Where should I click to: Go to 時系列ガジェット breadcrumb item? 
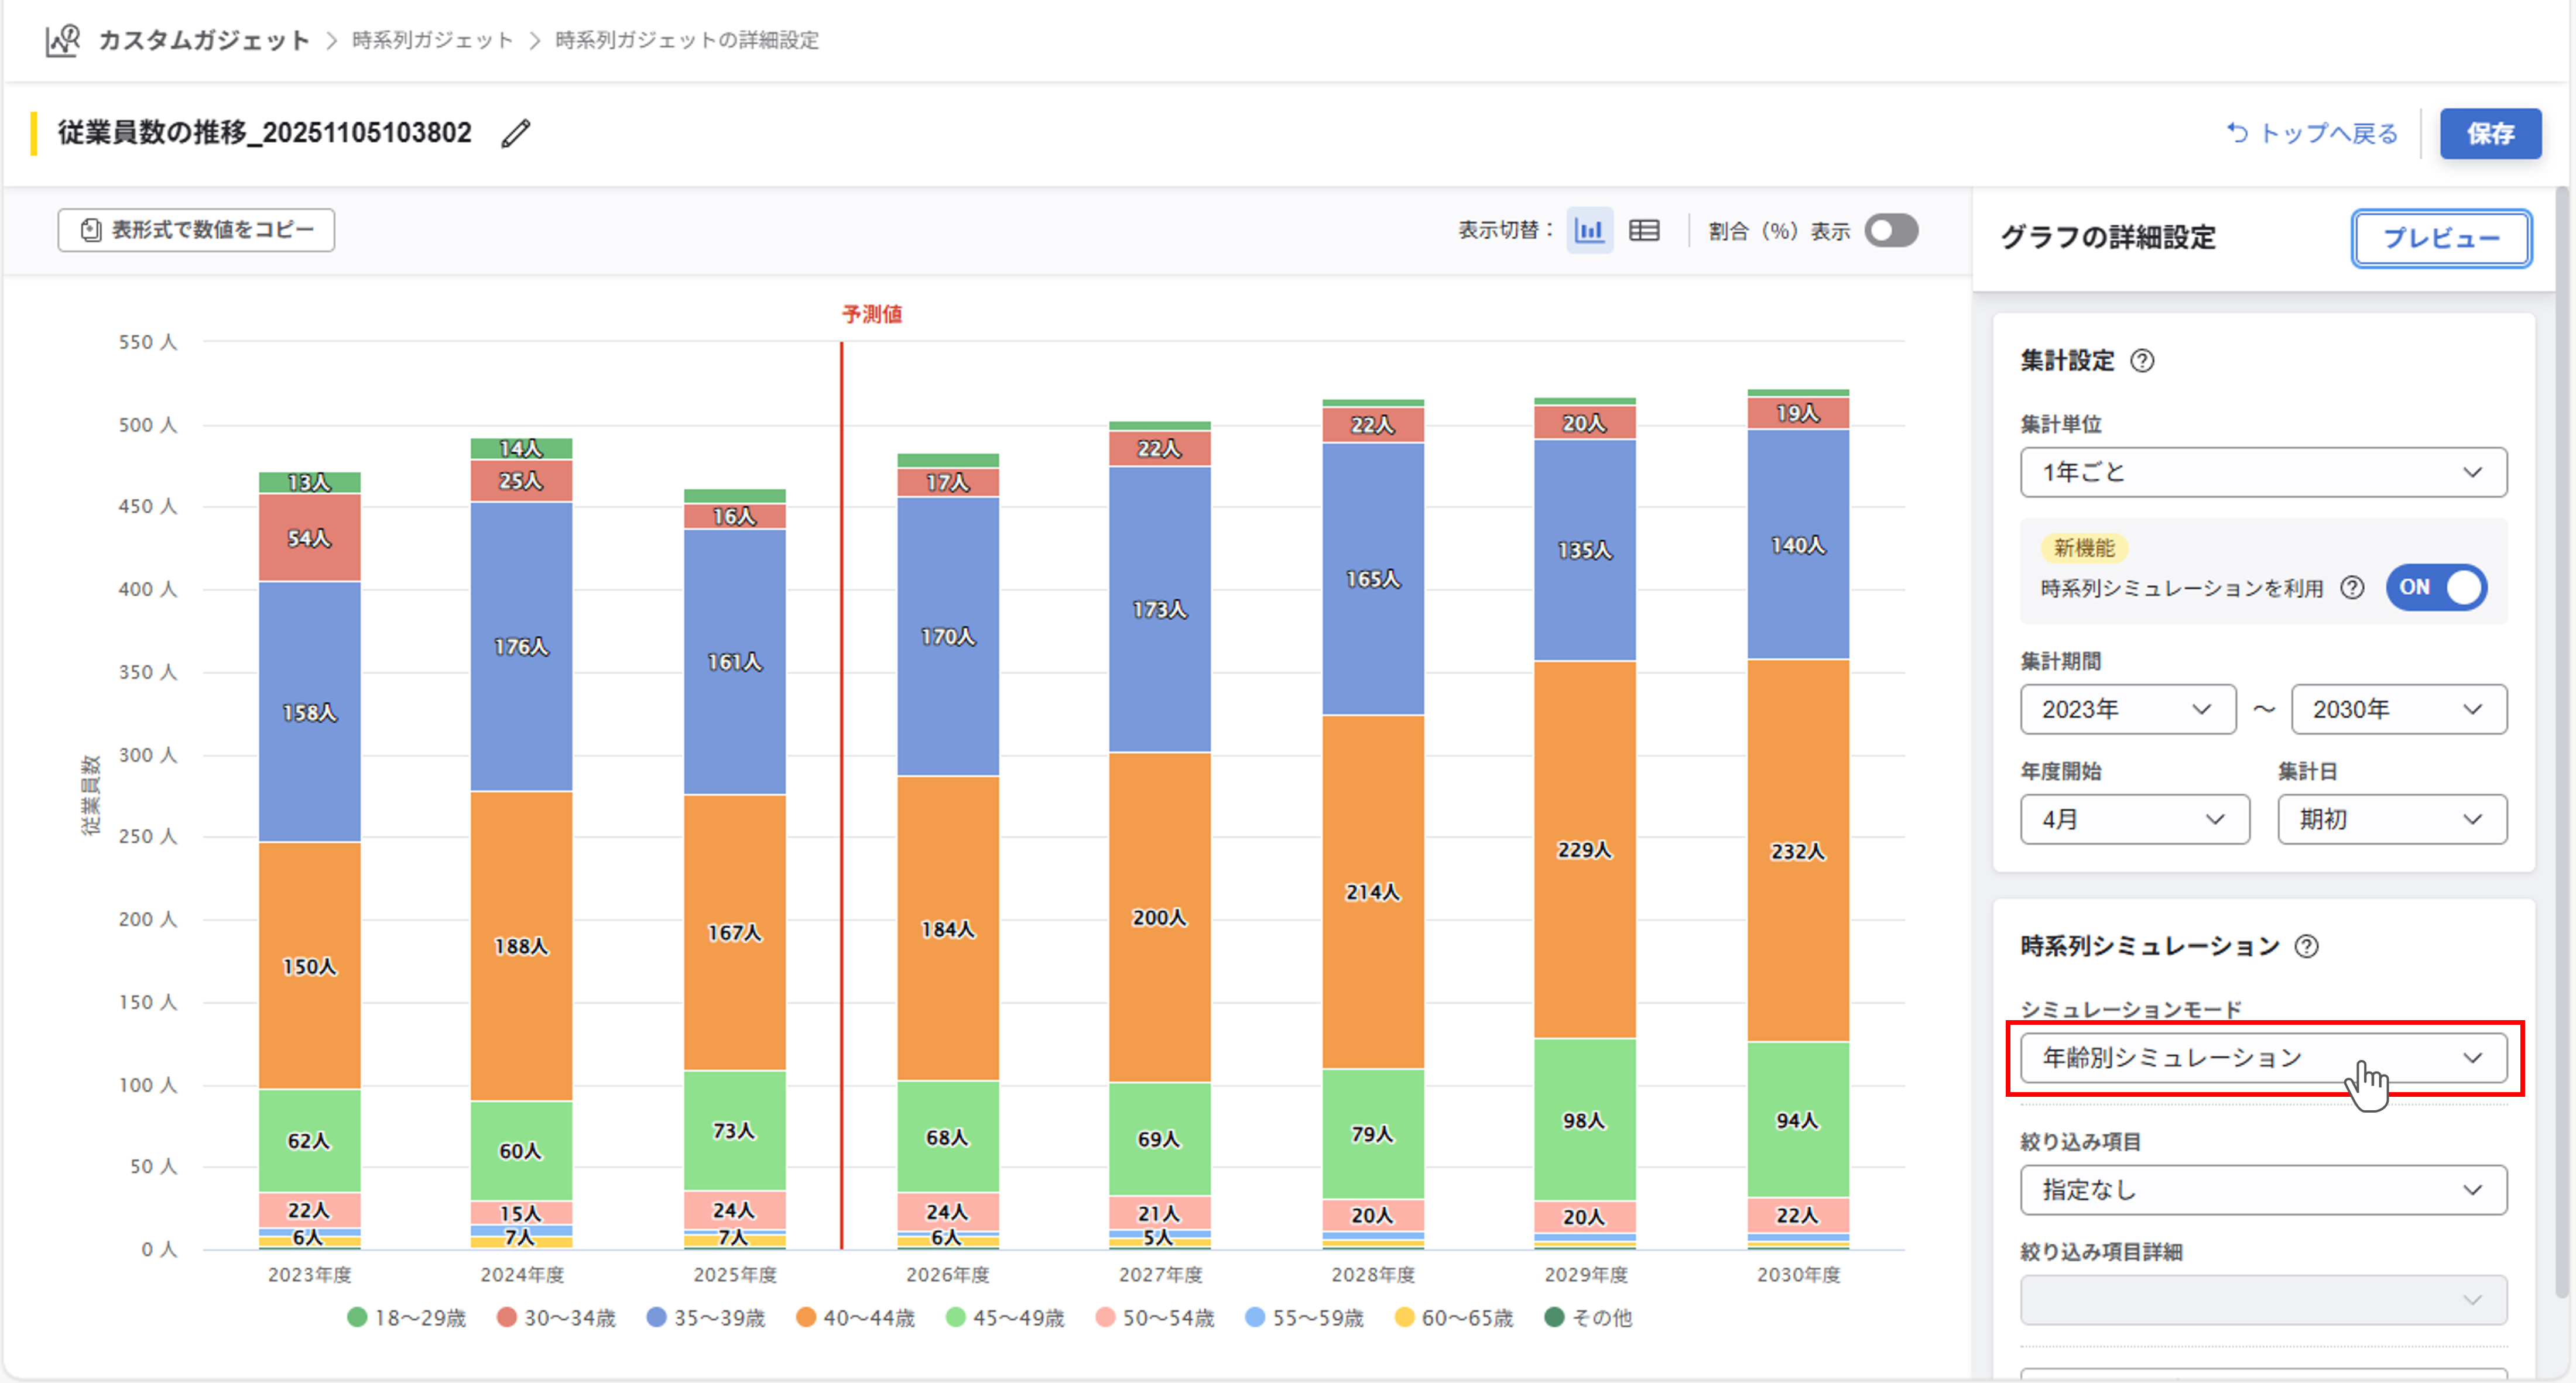[433, 40]
